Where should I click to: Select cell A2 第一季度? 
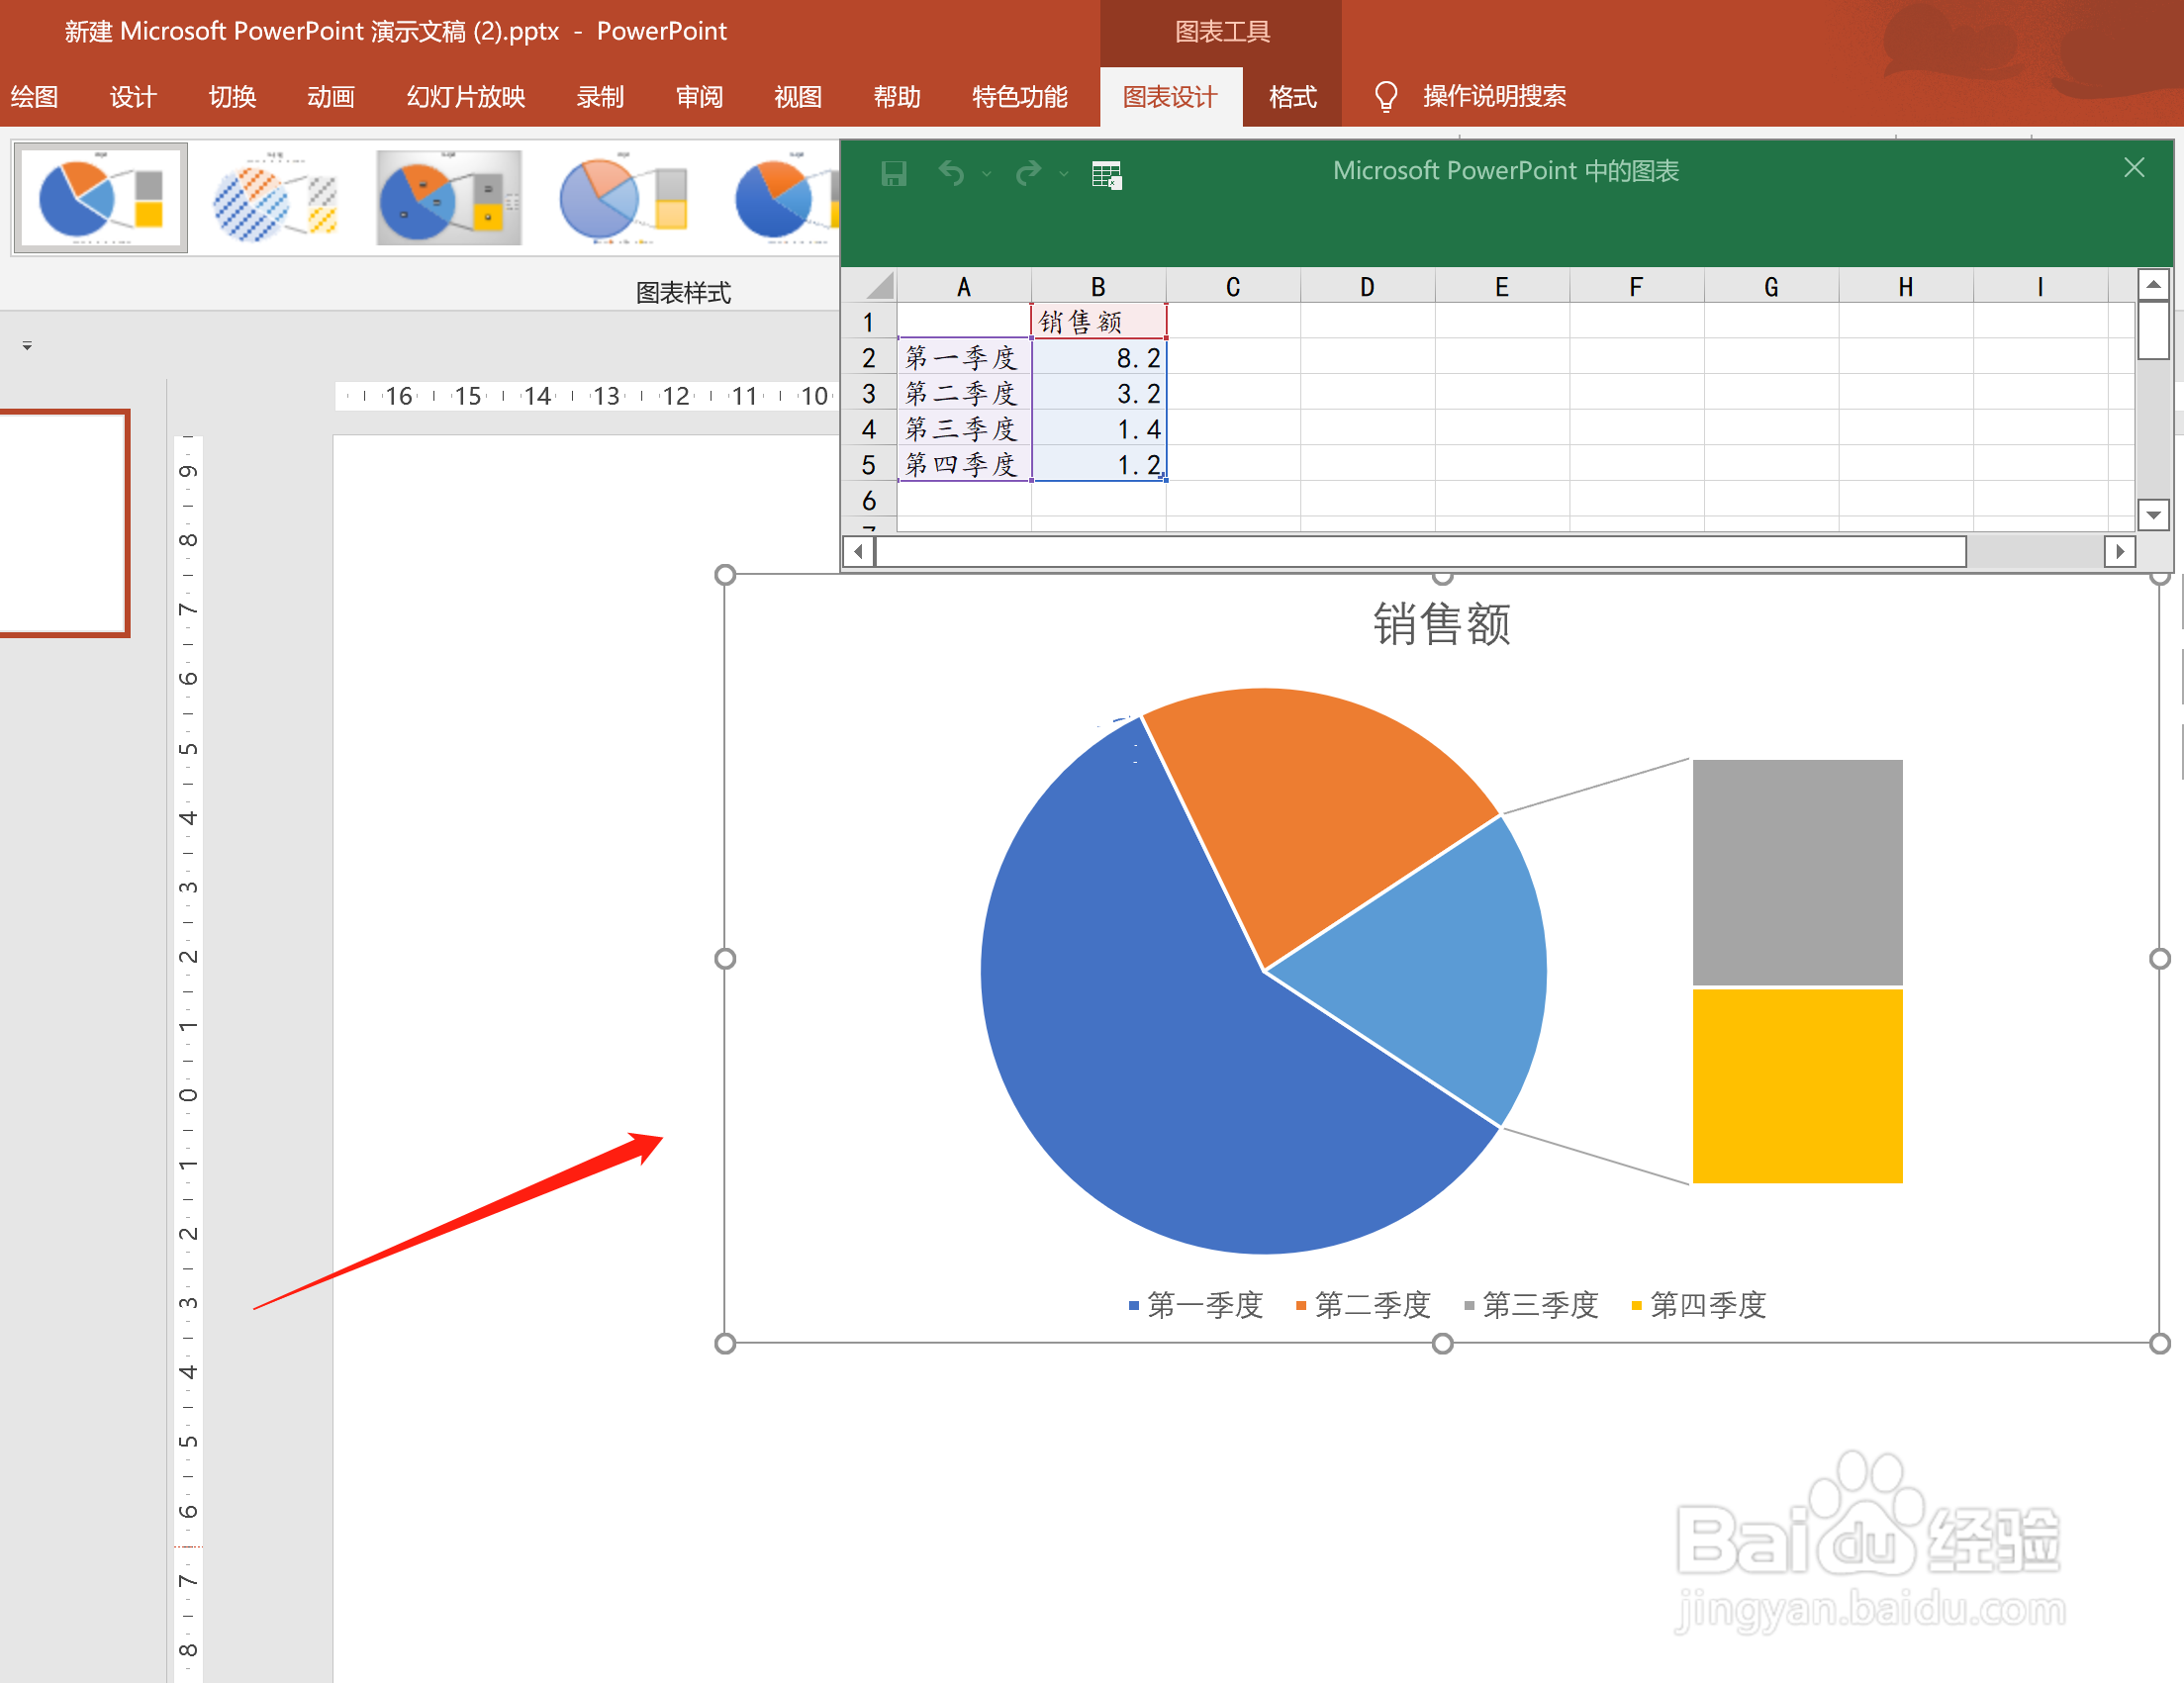[x=964, y=357]
